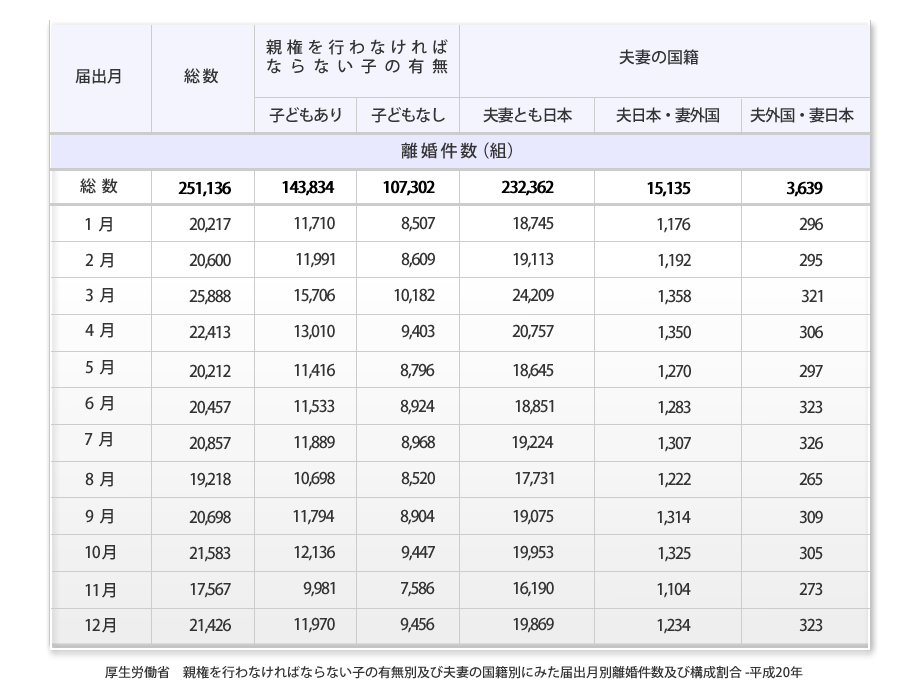Image resolution: width=920 pixels, height=700 pixels.
Task: Click the 12月 row label
Action: tap(100, 626)
